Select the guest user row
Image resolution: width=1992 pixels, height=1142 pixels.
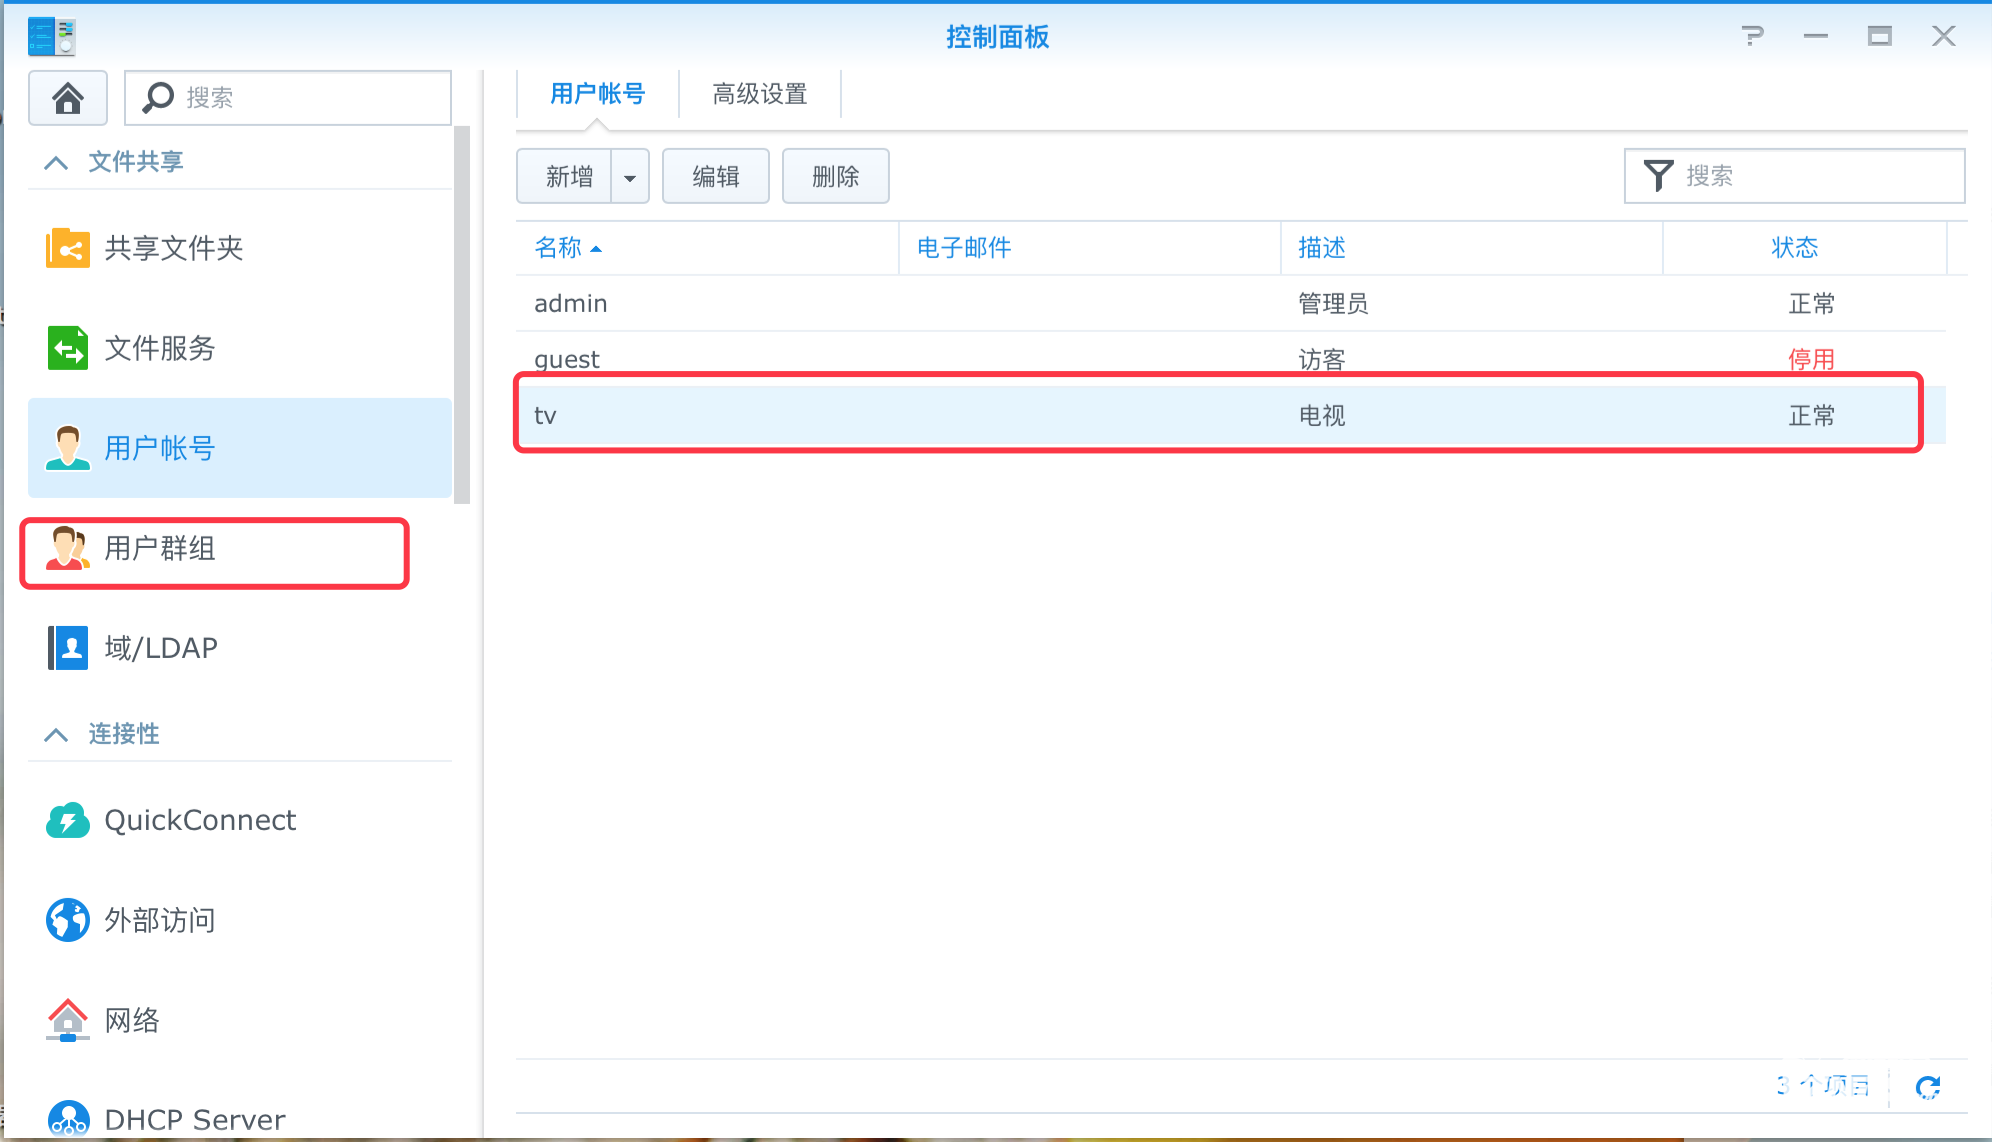[x=1232, y=360]
